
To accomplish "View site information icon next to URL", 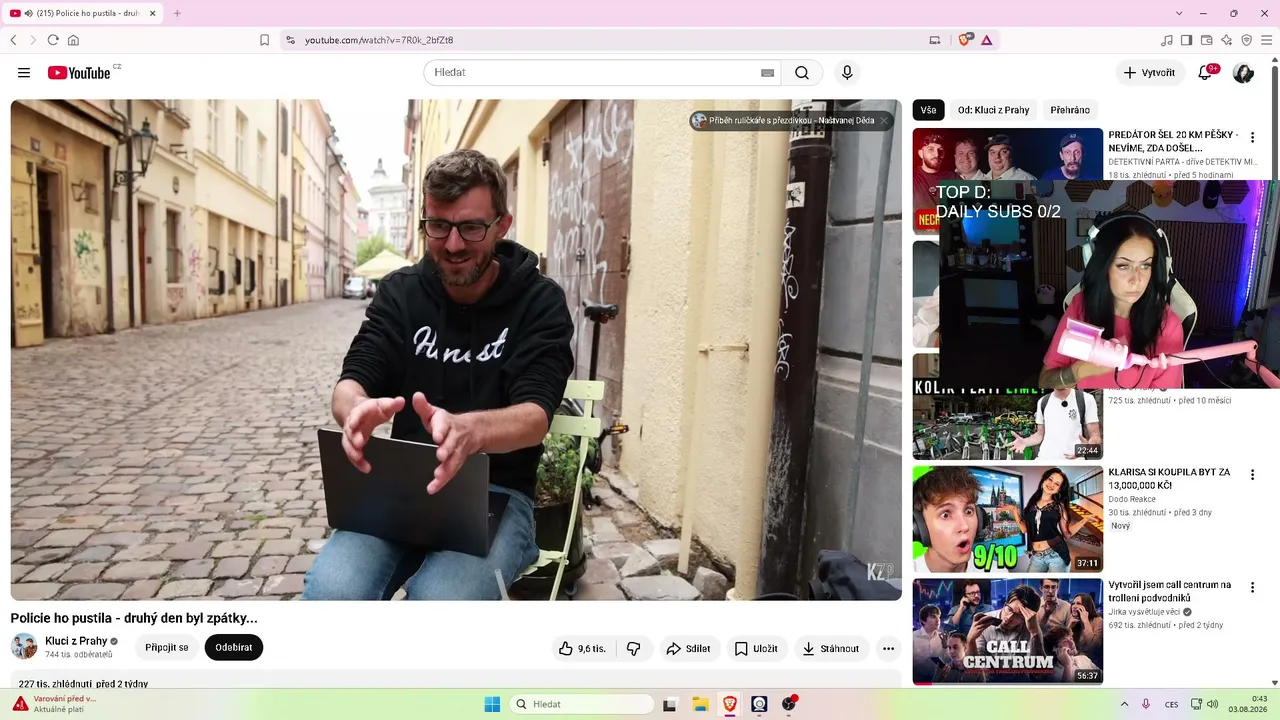I will 290,40.
